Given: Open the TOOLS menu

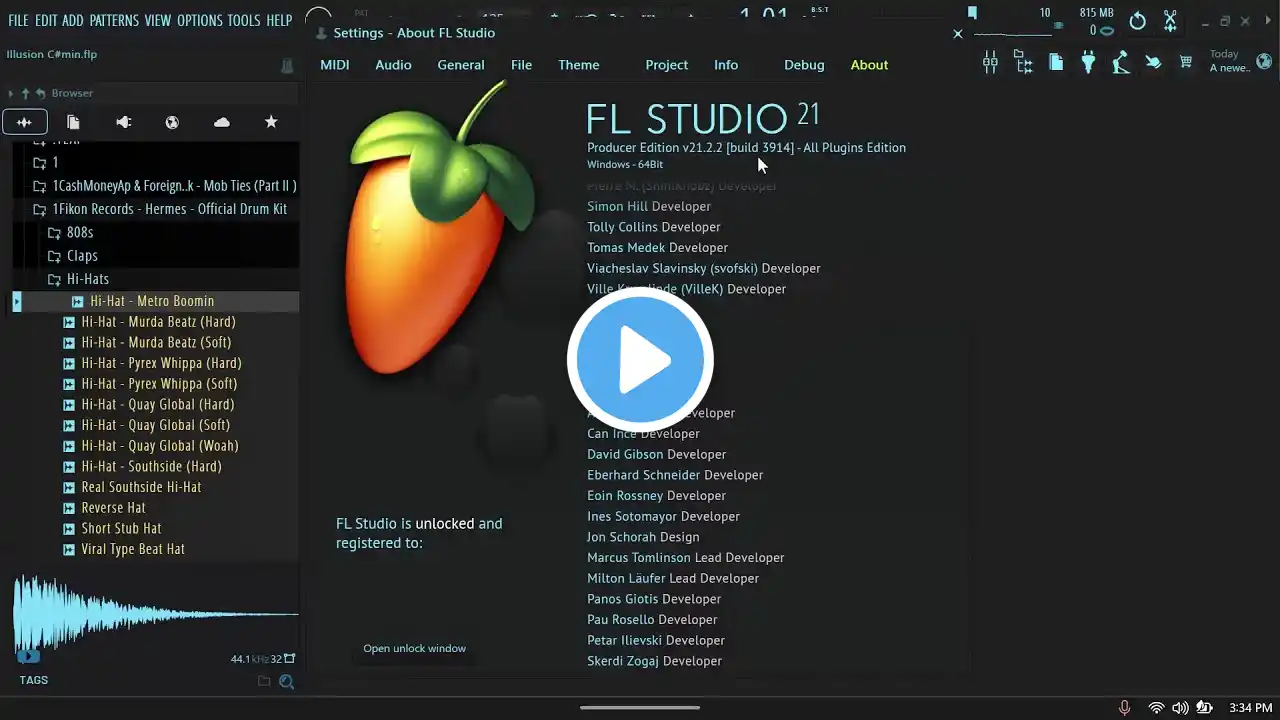Looking at the screenshot, I should coord(244,20).
